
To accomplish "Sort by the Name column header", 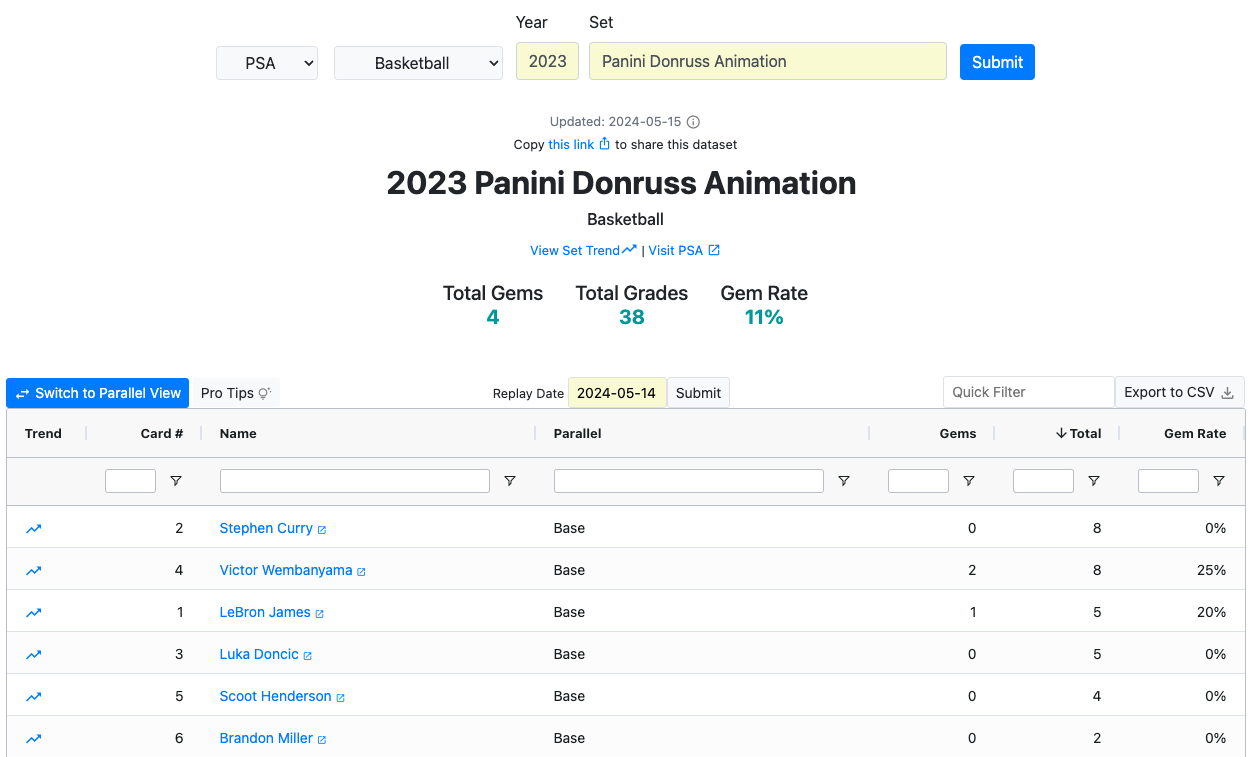I will [x=238, y=433].
